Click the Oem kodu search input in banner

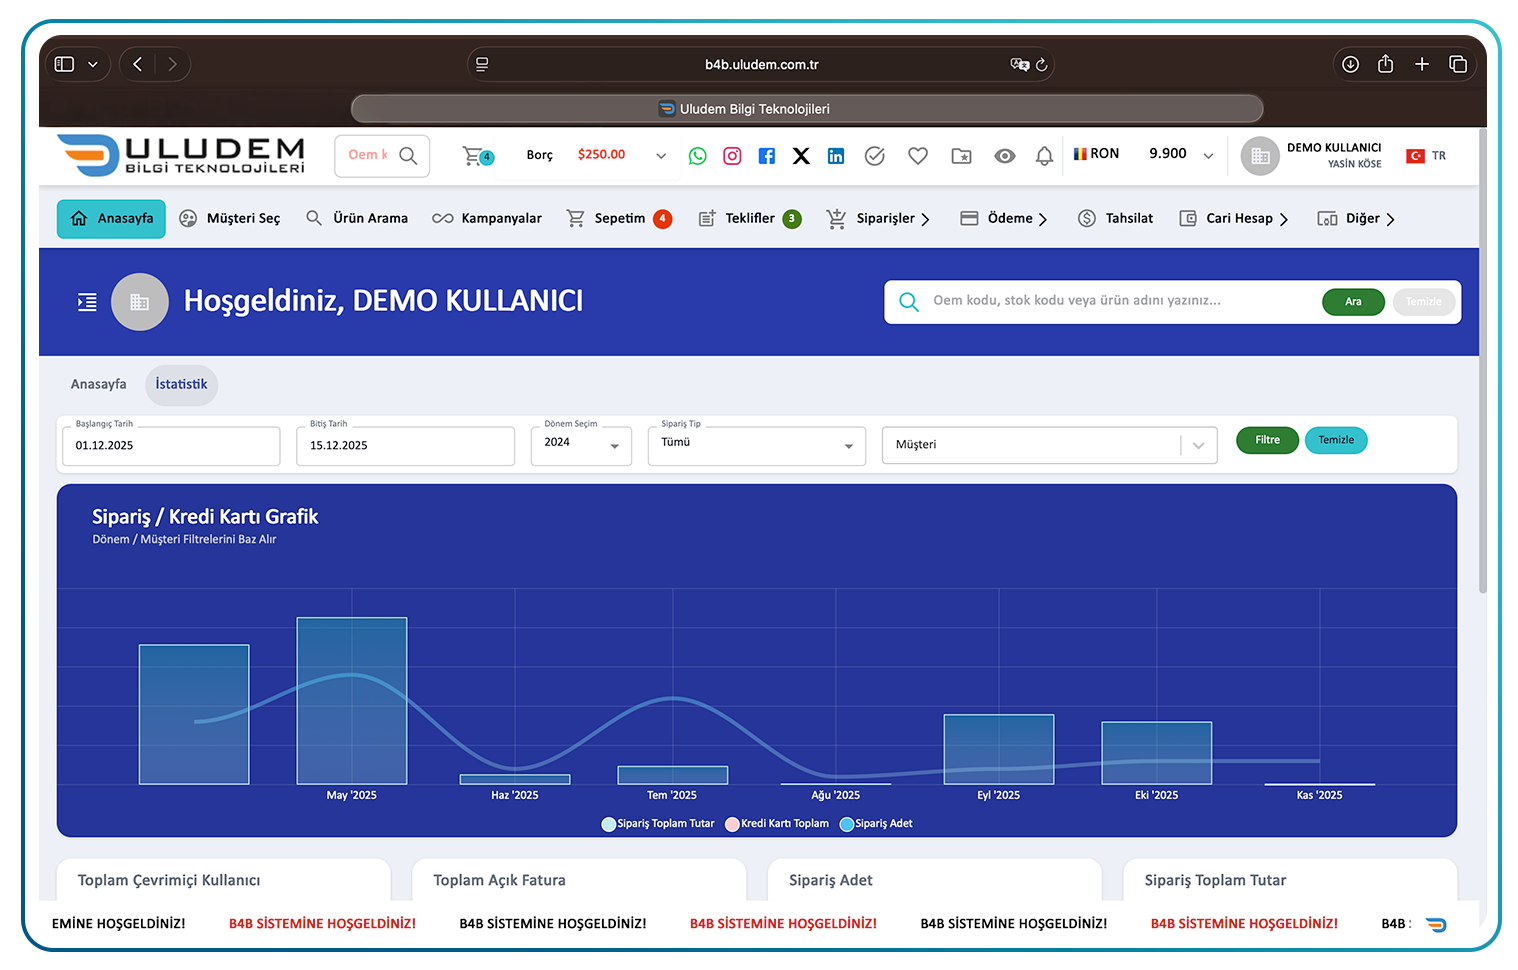tap(1120, 301)
